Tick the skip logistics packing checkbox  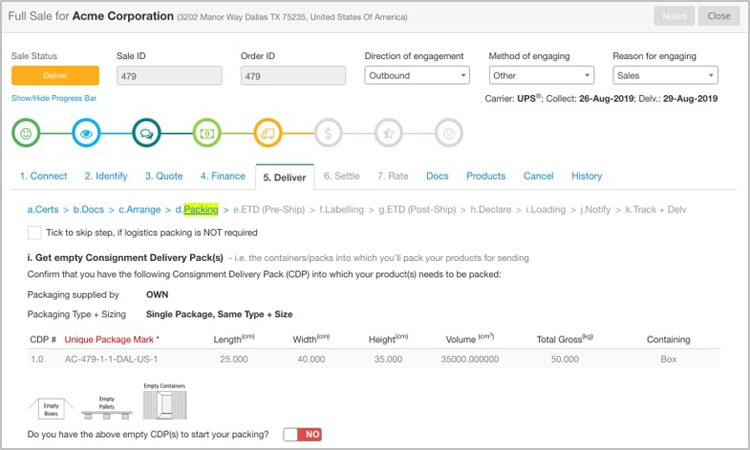tap(34, 233)
